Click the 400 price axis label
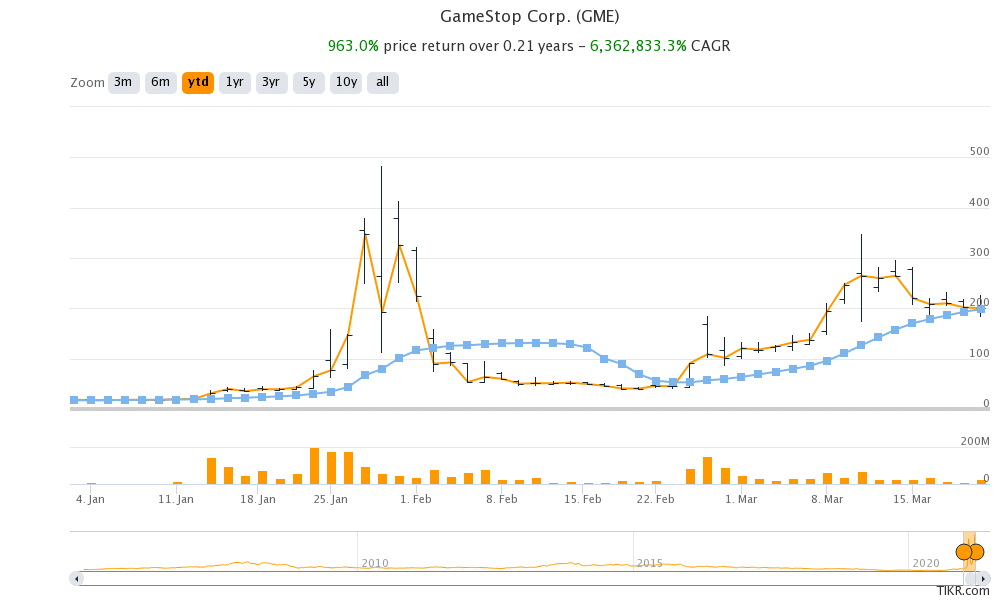Viewport: 1000px width, 600px height. point(980,203)
